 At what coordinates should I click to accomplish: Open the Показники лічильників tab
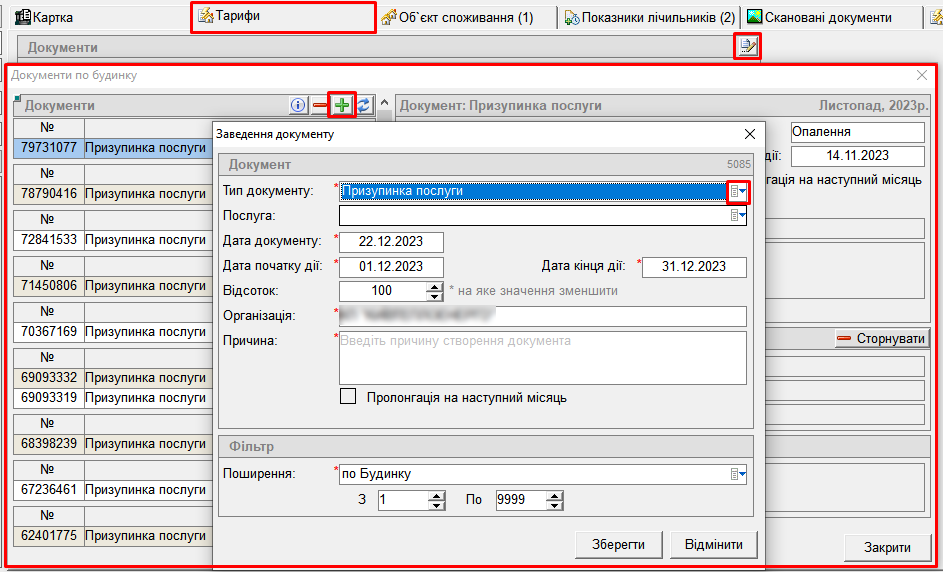[648, 17]
